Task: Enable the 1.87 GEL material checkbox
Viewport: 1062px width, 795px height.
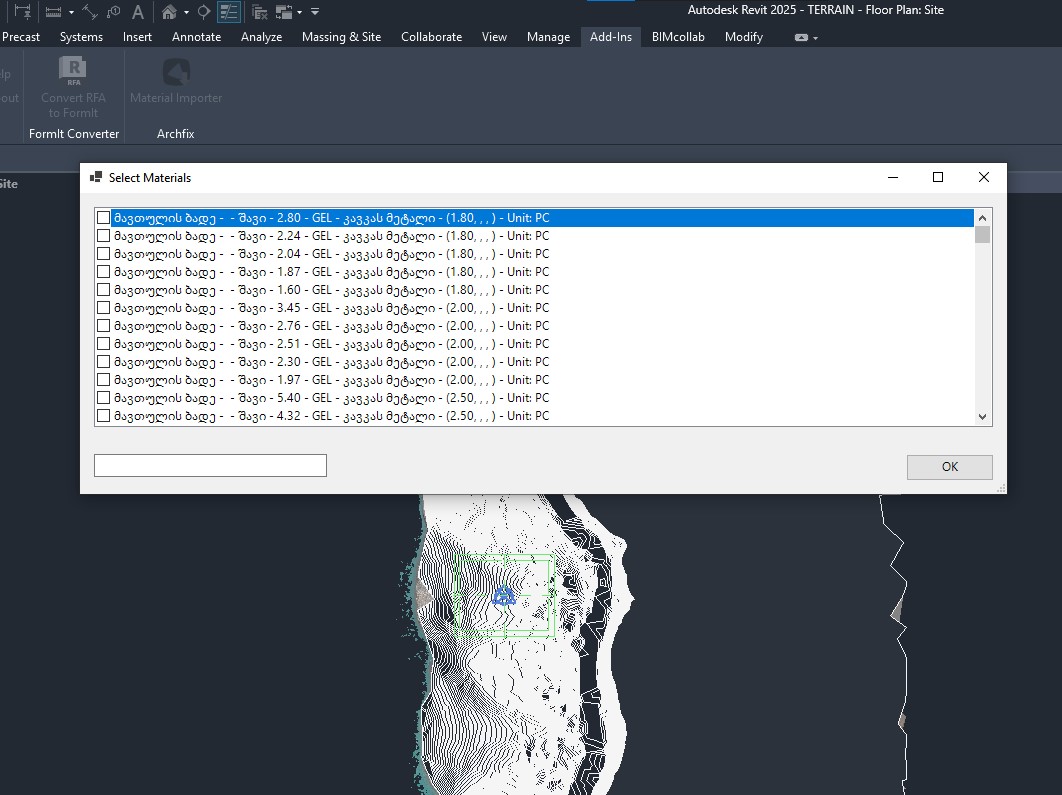Action: coord(104,272)
